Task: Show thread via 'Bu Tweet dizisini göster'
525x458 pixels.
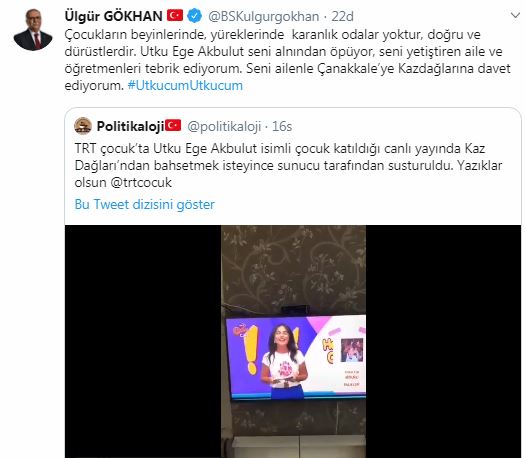Action: (145, 204)
